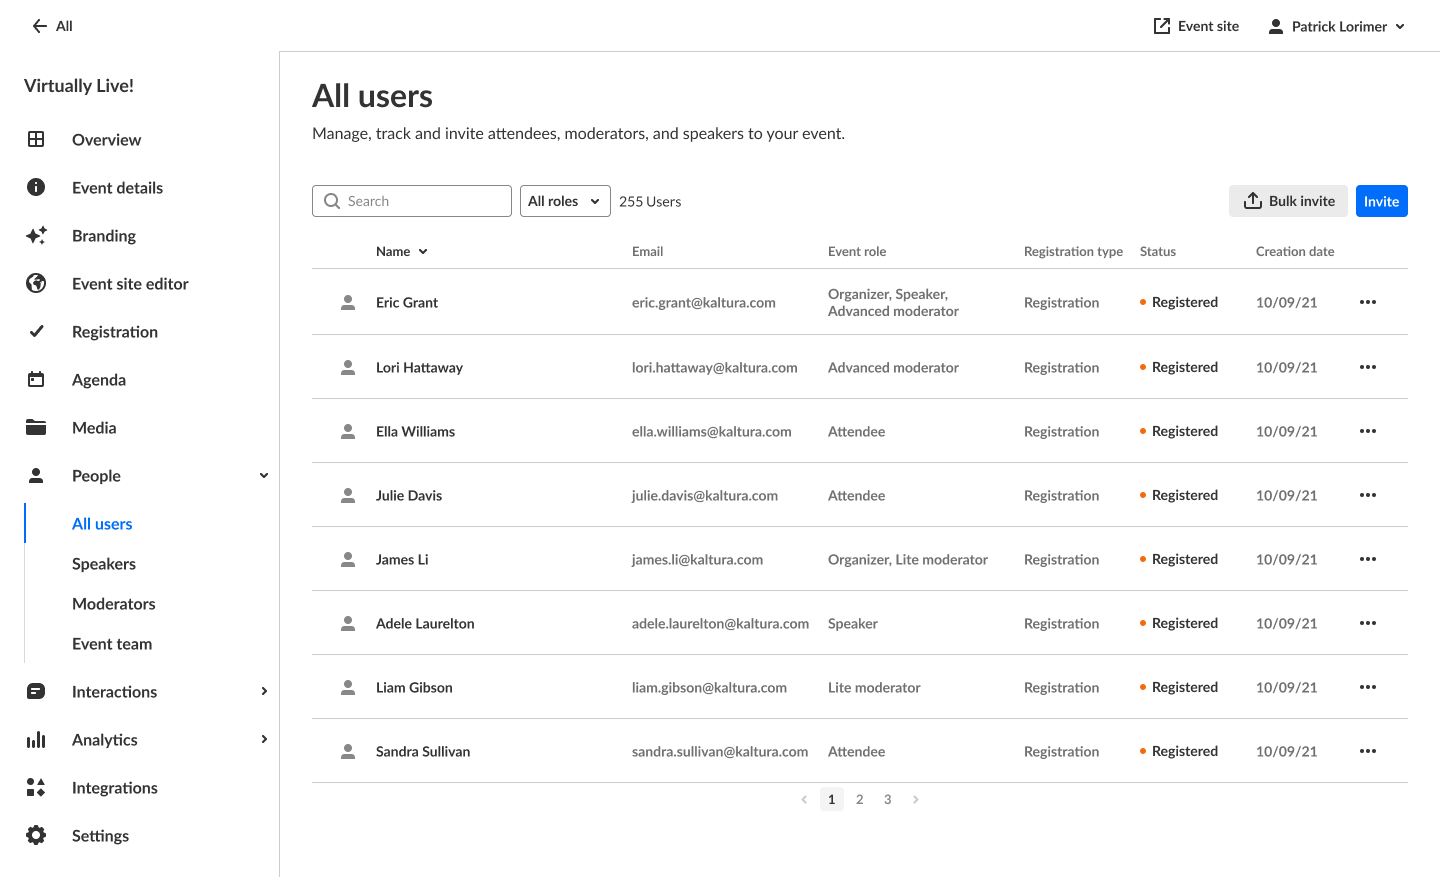
Task: Expand the Interactions submenu arrow
Action: [x=264, y=692]
